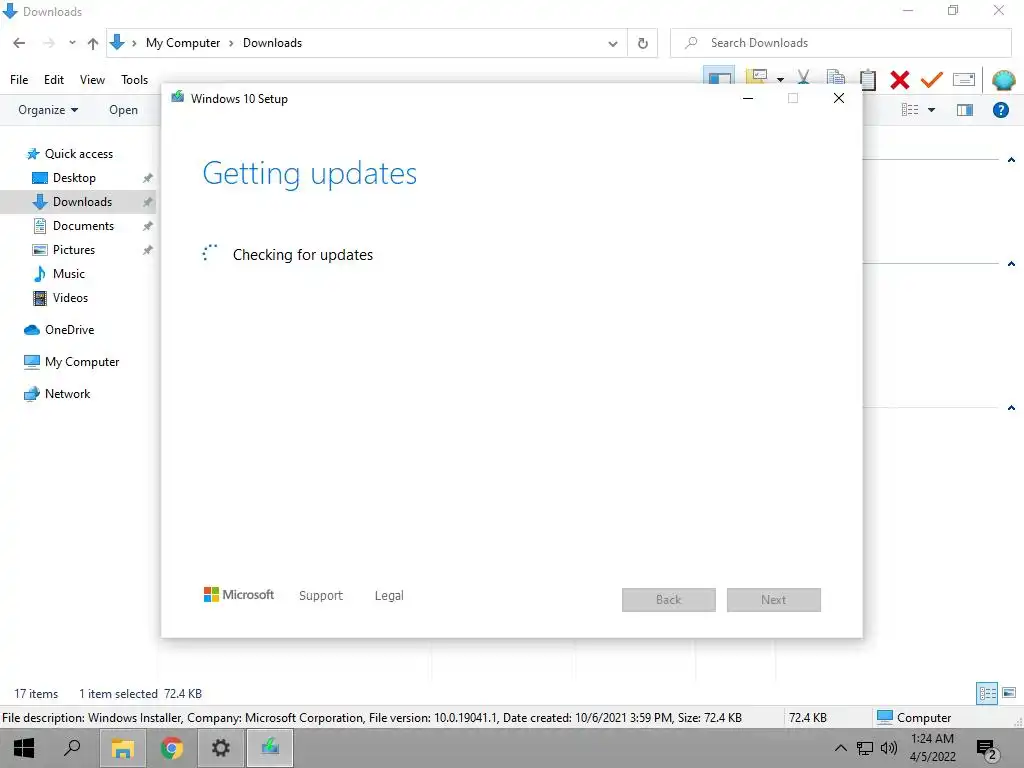This screenshot has width=1024, height=768.
Task: Collapse the bottom file group chevron
Action: point(1011,408)
